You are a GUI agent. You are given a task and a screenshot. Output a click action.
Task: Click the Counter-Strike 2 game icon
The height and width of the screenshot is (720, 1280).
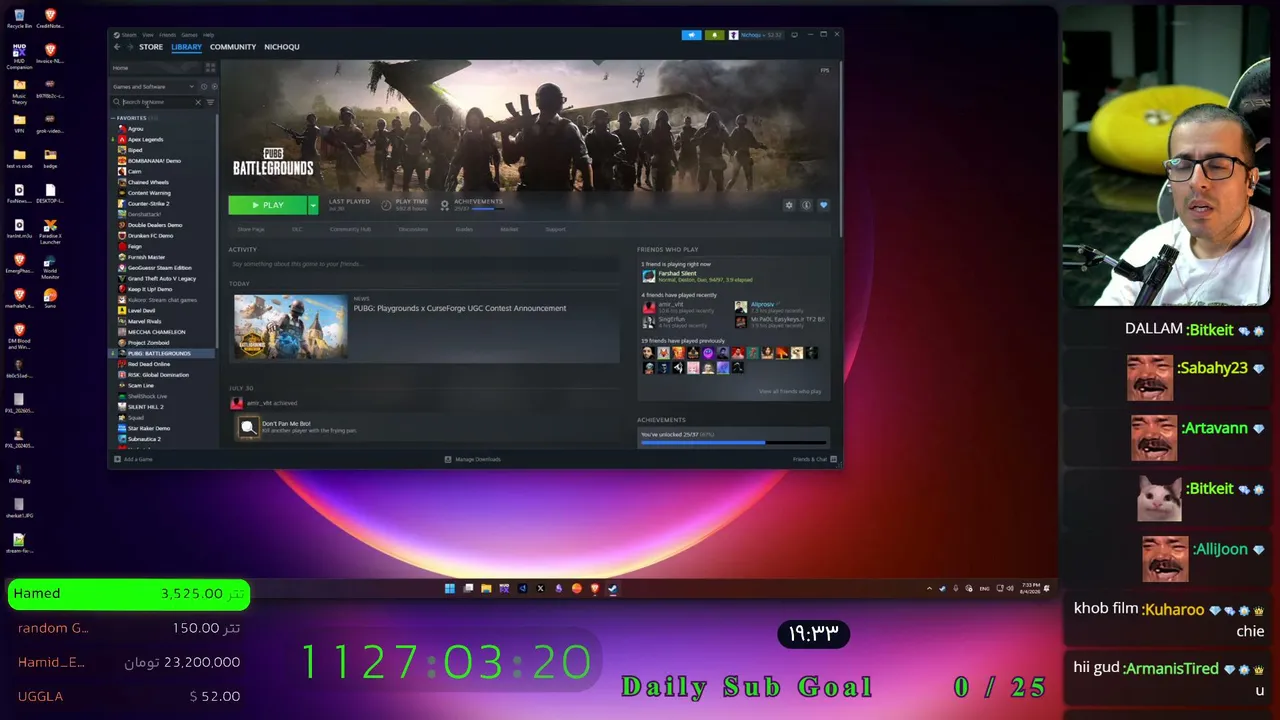pos(122,203)
